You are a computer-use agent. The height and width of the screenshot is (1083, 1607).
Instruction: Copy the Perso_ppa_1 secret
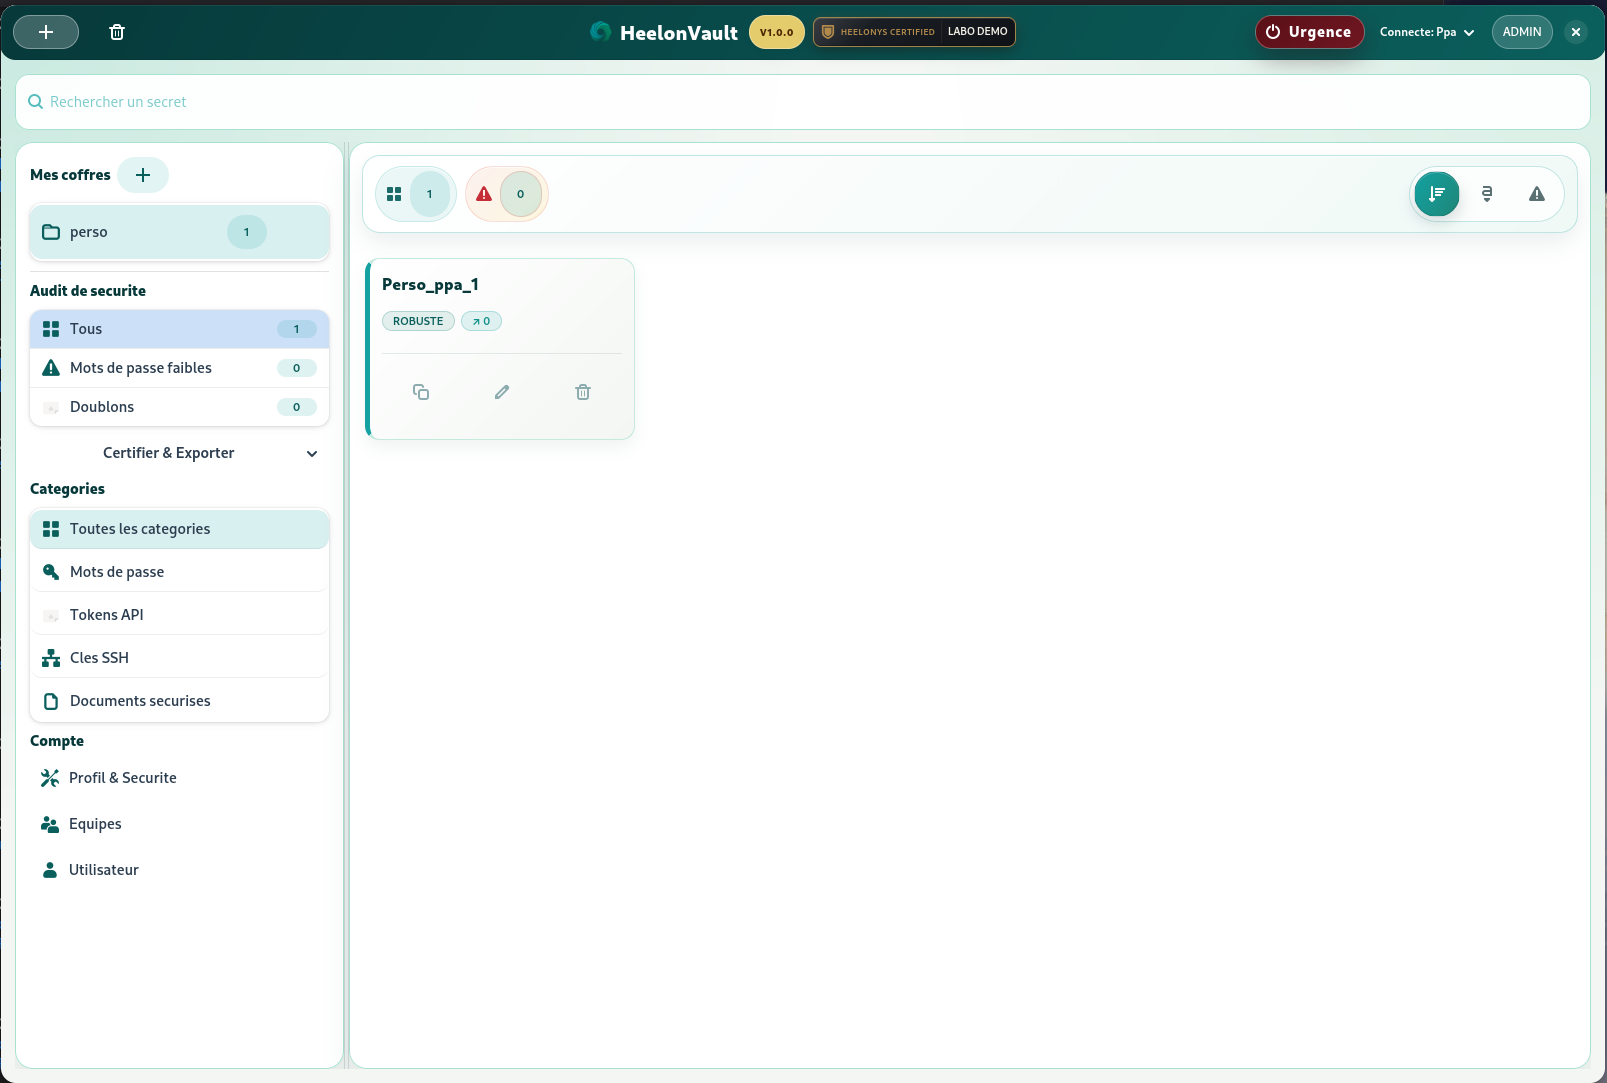pos(421,392)
